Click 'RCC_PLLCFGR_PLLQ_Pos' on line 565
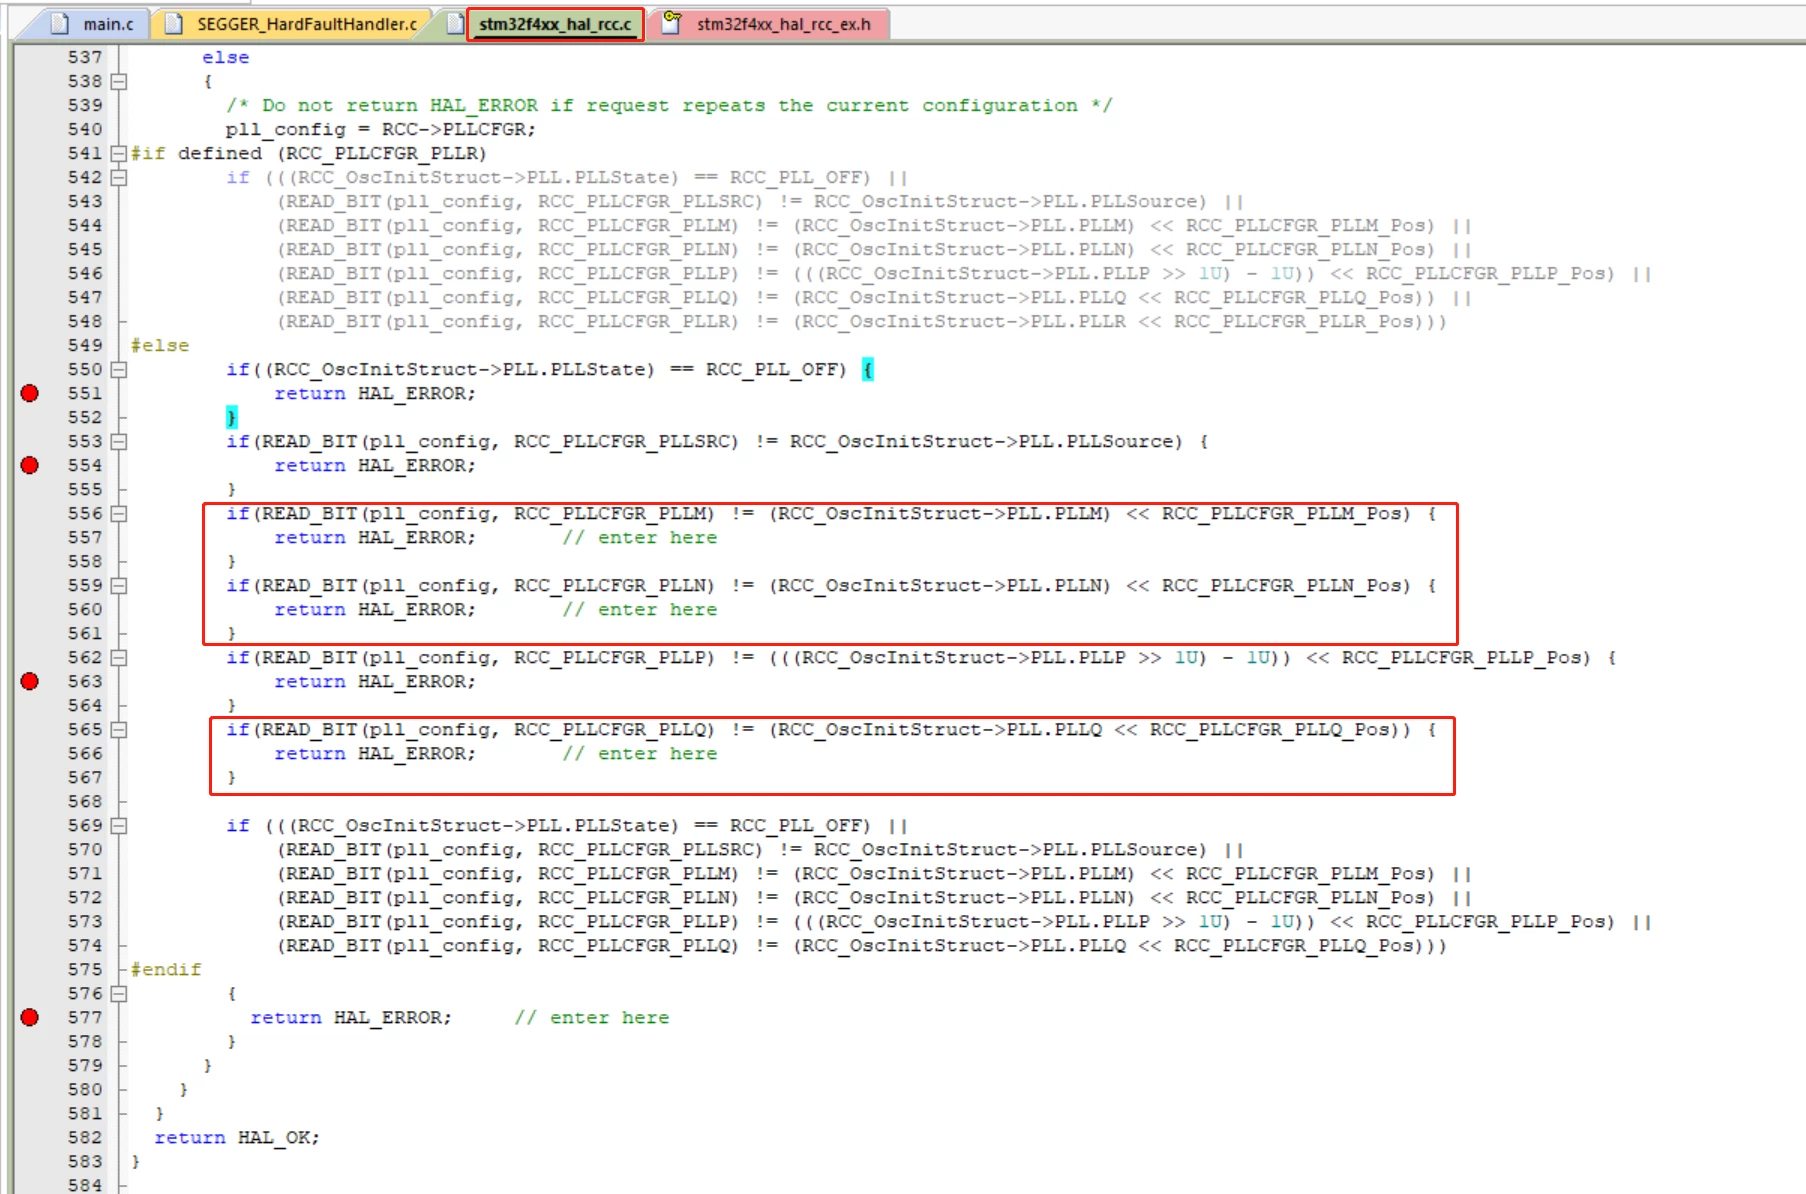Image resolution: width=1806 pixels, height=1194 pixels. (x=1269, y=729)
